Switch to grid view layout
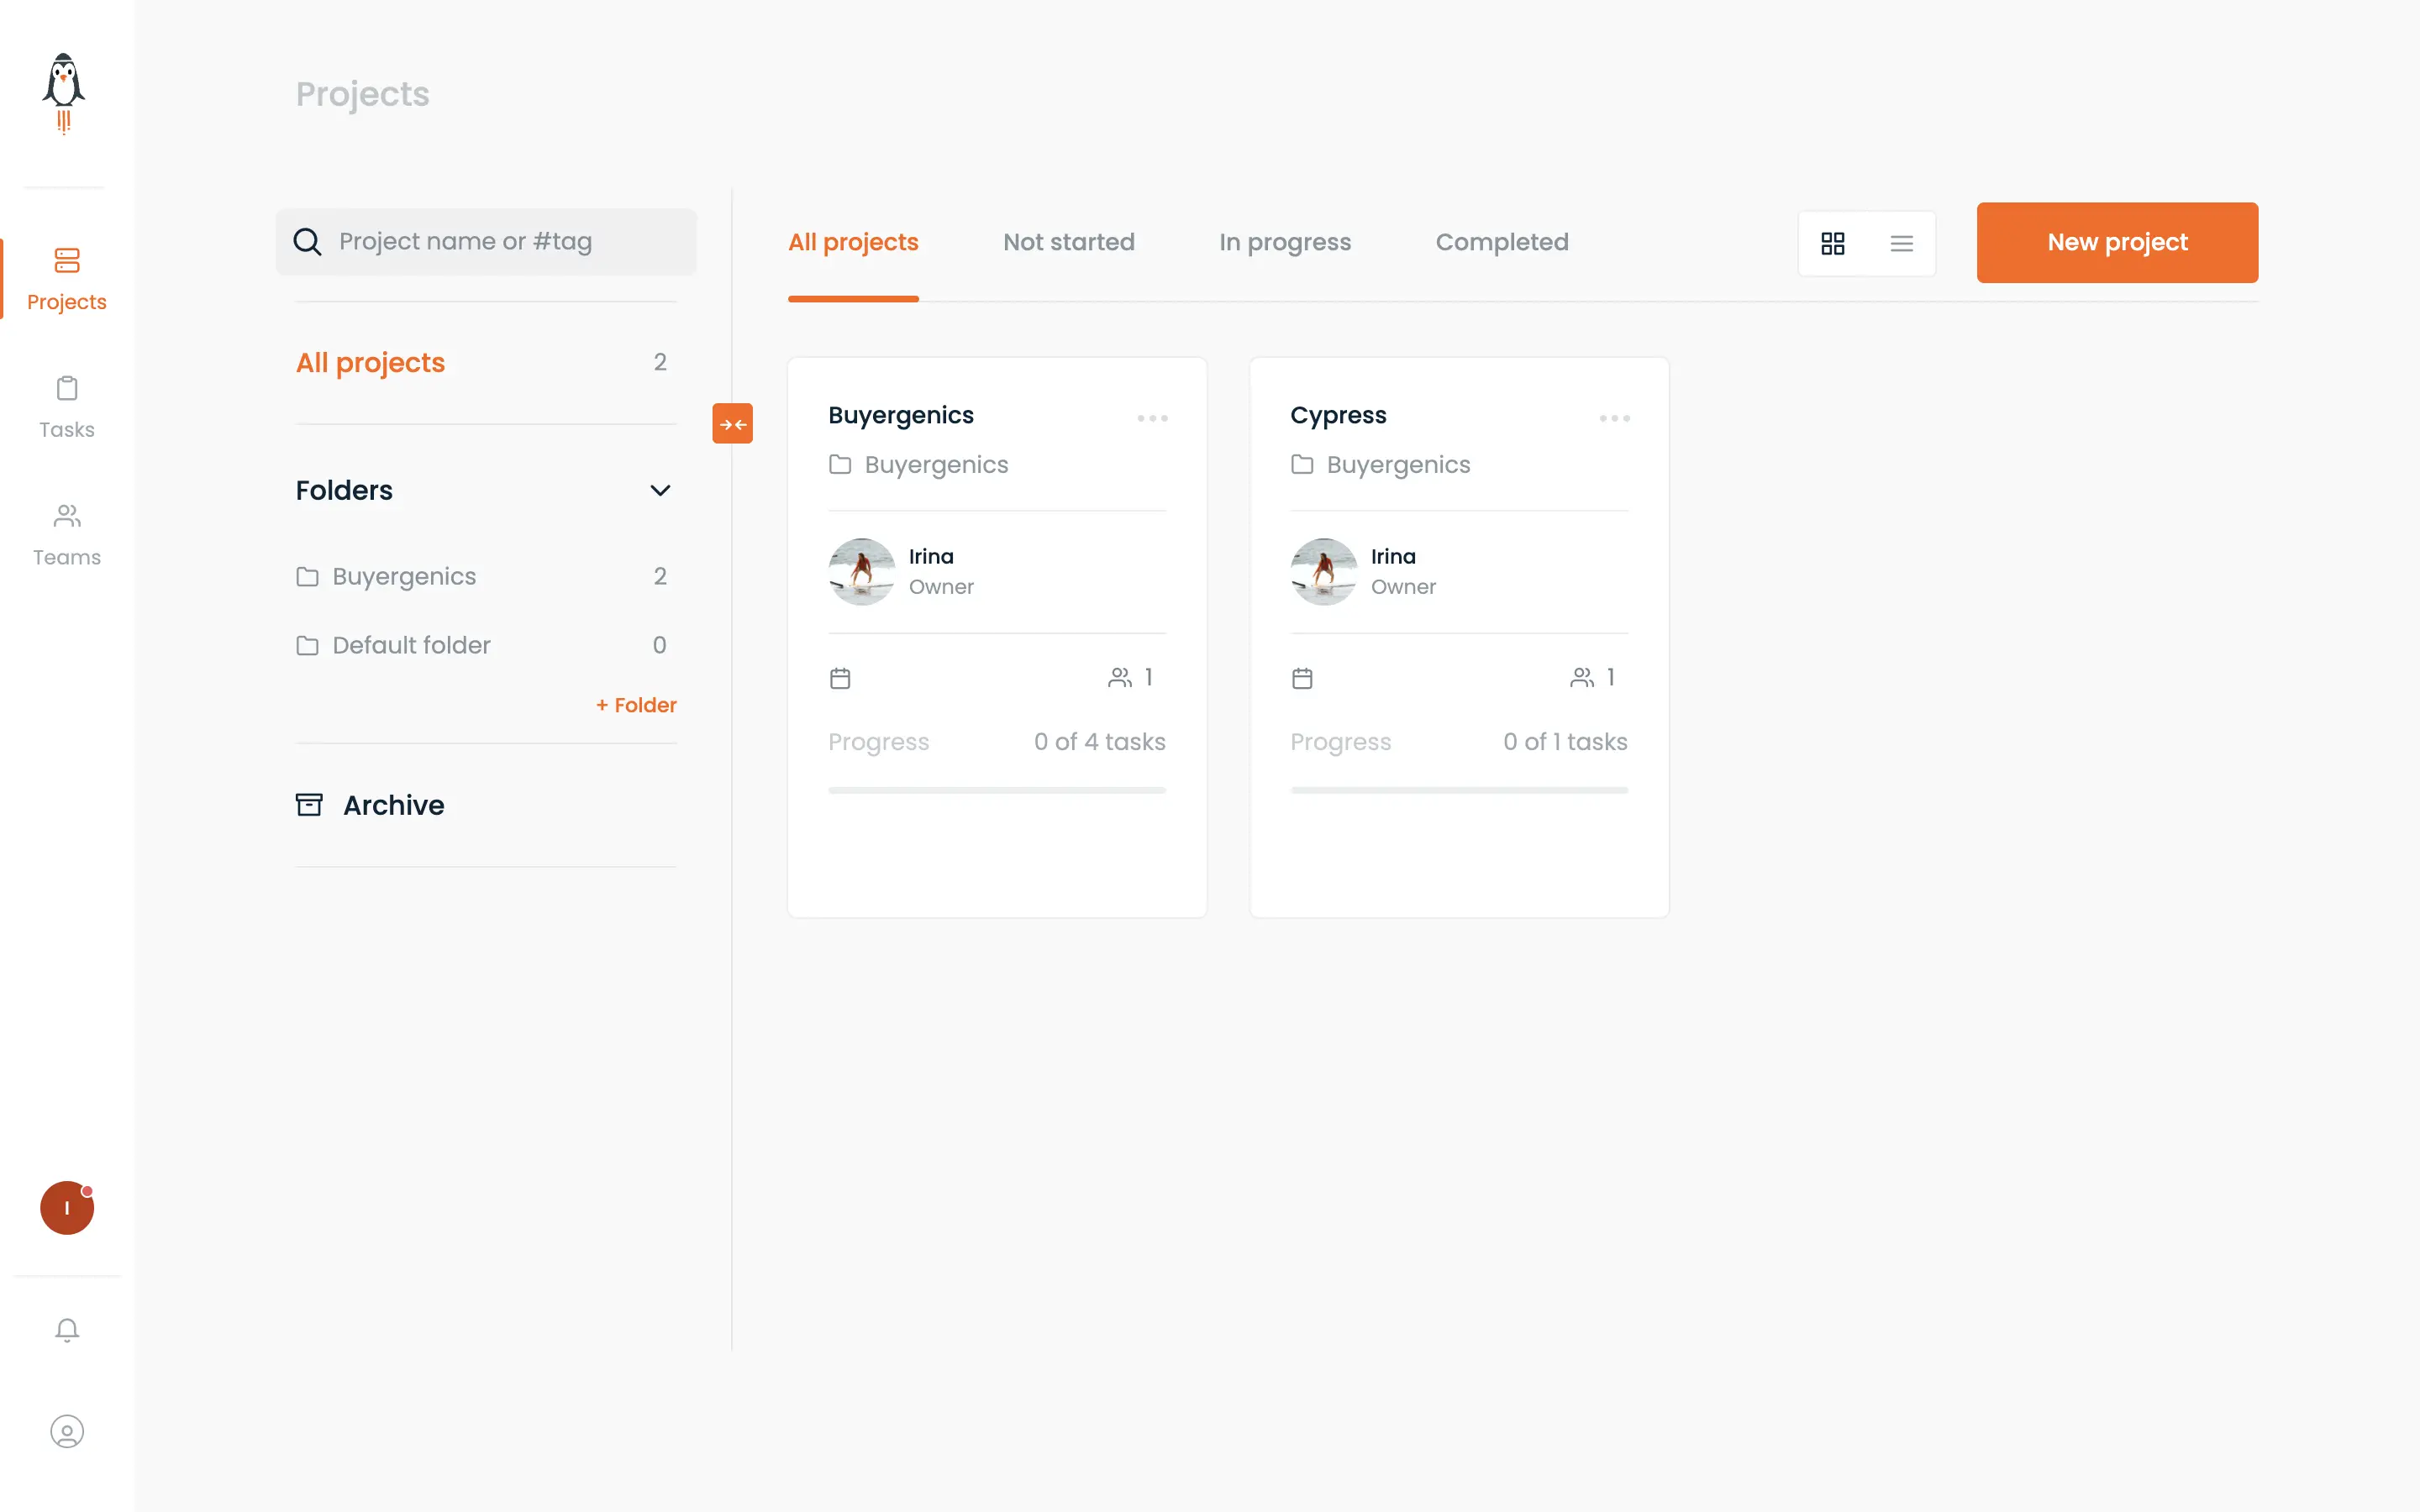The height and width of the screenshot is (1512, 2420). point(1833,243)
